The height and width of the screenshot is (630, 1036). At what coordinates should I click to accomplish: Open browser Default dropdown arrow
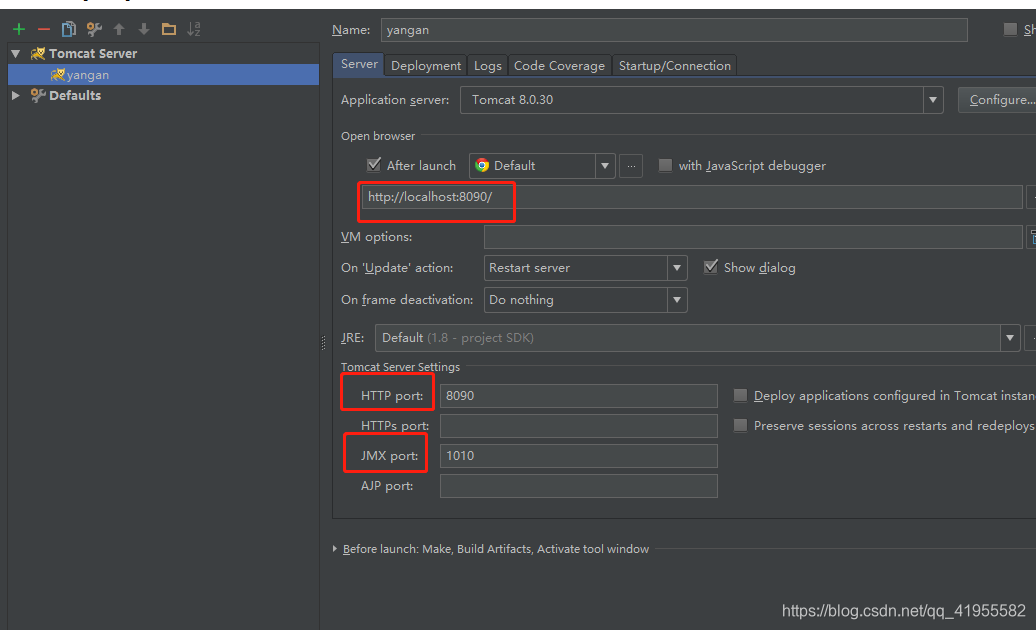[605, 166]
